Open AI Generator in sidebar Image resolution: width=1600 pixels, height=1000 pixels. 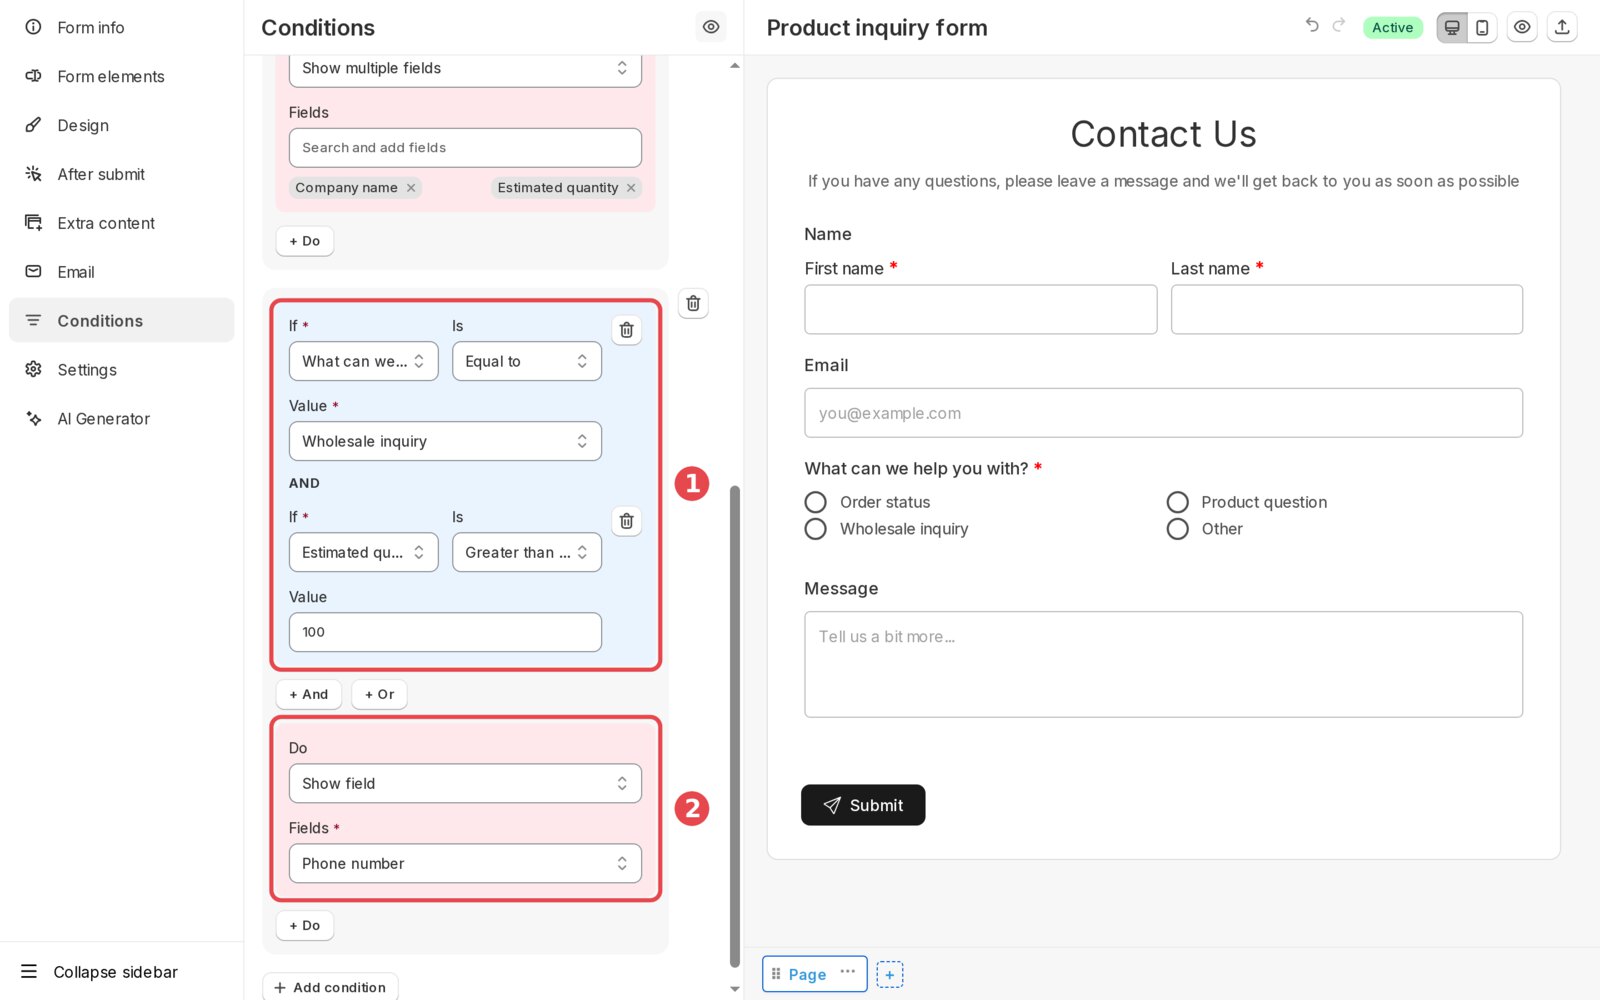(122, 419)
